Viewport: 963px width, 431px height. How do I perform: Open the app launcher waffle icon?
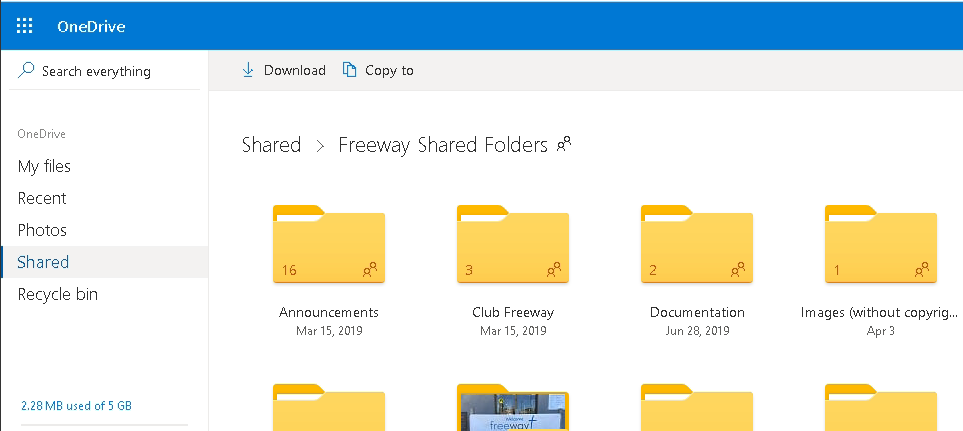[x=25, y=26]
